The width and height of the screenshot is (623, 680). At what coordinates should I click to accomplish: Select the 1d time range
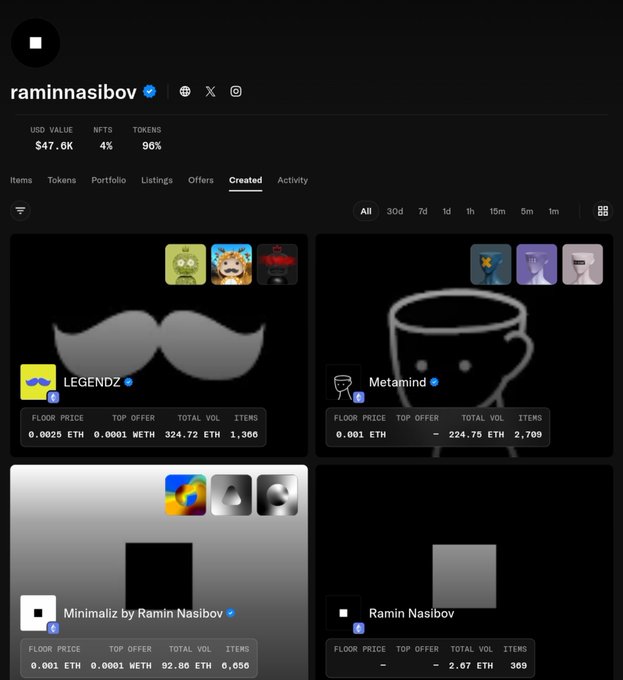coord(447,211)
